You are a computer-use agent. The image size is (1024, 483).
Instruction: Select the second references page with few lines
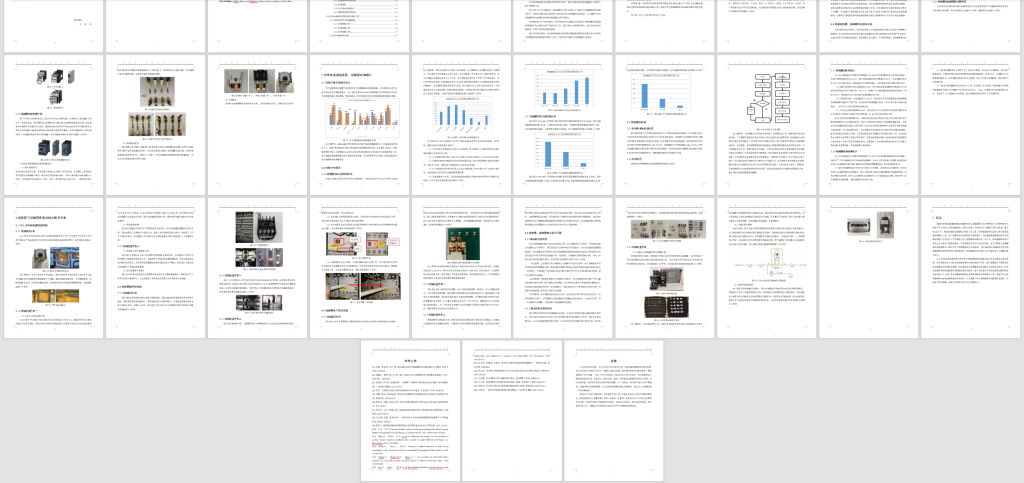click(511, 410)
